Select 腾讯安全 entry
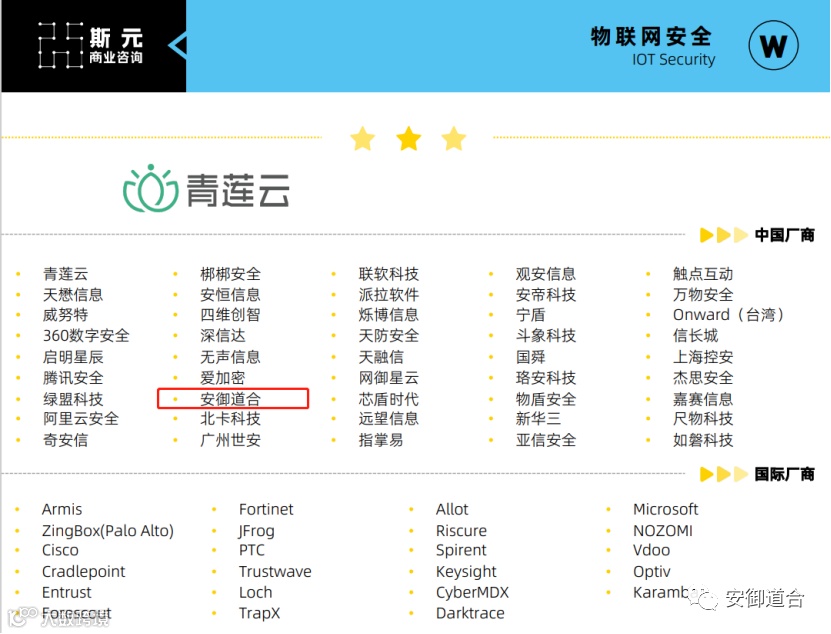The image size is (831, 634). coord(73,378)
